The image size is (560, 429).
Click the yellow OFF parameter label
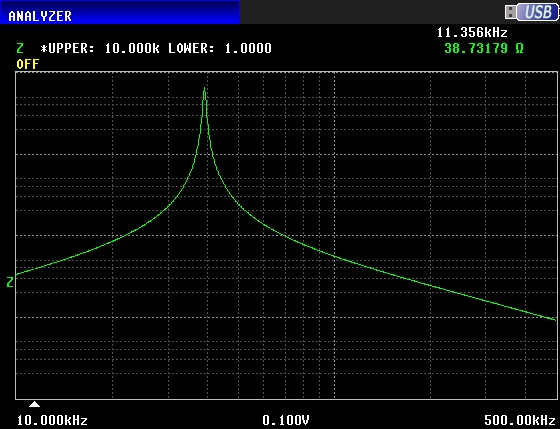pyautogui.click(x=28, y=64)
